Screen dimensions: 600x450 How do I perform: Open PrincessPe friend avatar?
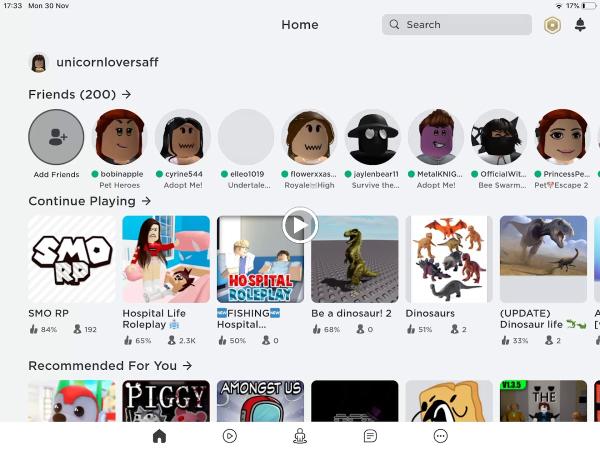pyautogui.click(x=562, y=137)
